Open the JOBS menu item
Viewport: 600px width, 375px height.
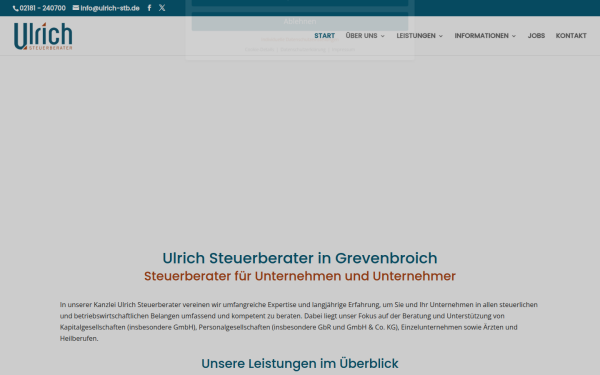pyautogui.click(x=536, y=36)
